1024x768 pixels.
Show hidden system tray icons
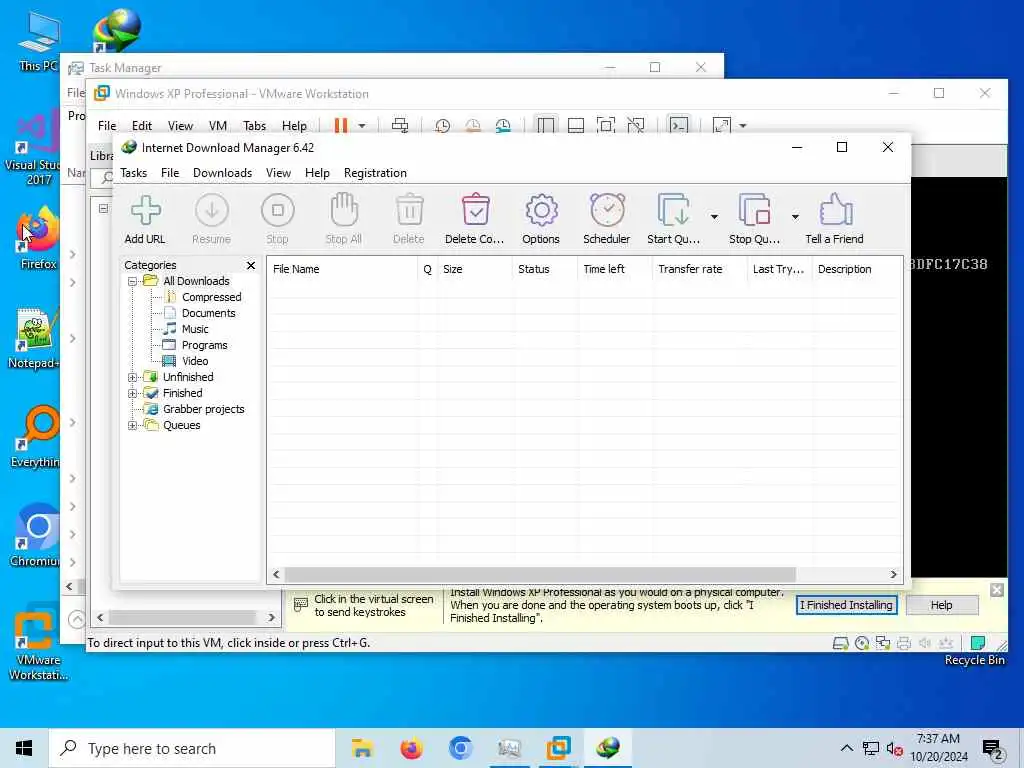click(846, 748)
